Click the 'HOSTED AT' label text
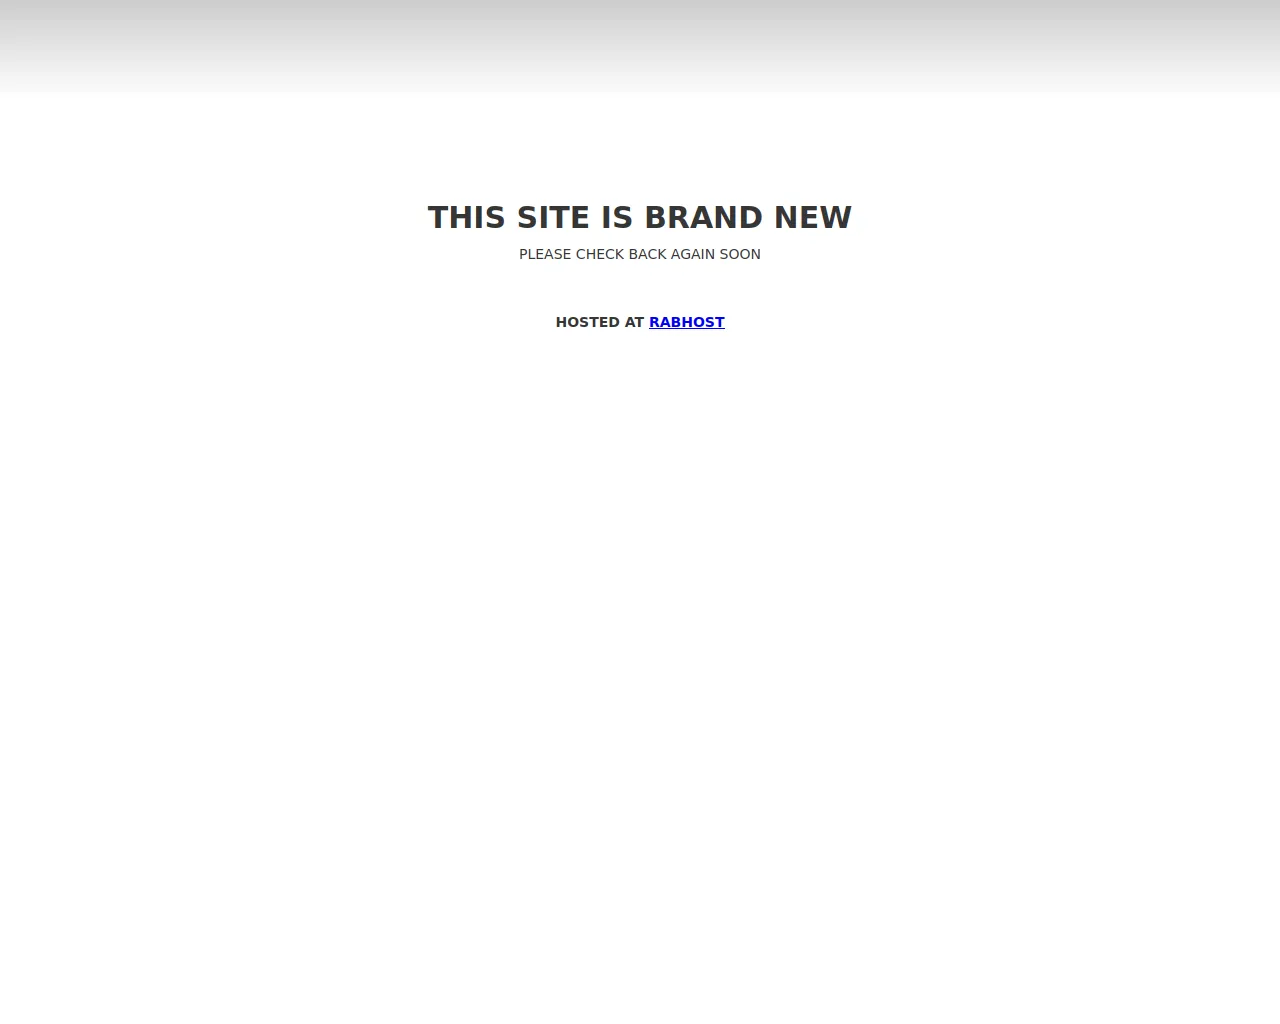Image resolution: width=1280 pixels, height=1024 pixels. 600,322
